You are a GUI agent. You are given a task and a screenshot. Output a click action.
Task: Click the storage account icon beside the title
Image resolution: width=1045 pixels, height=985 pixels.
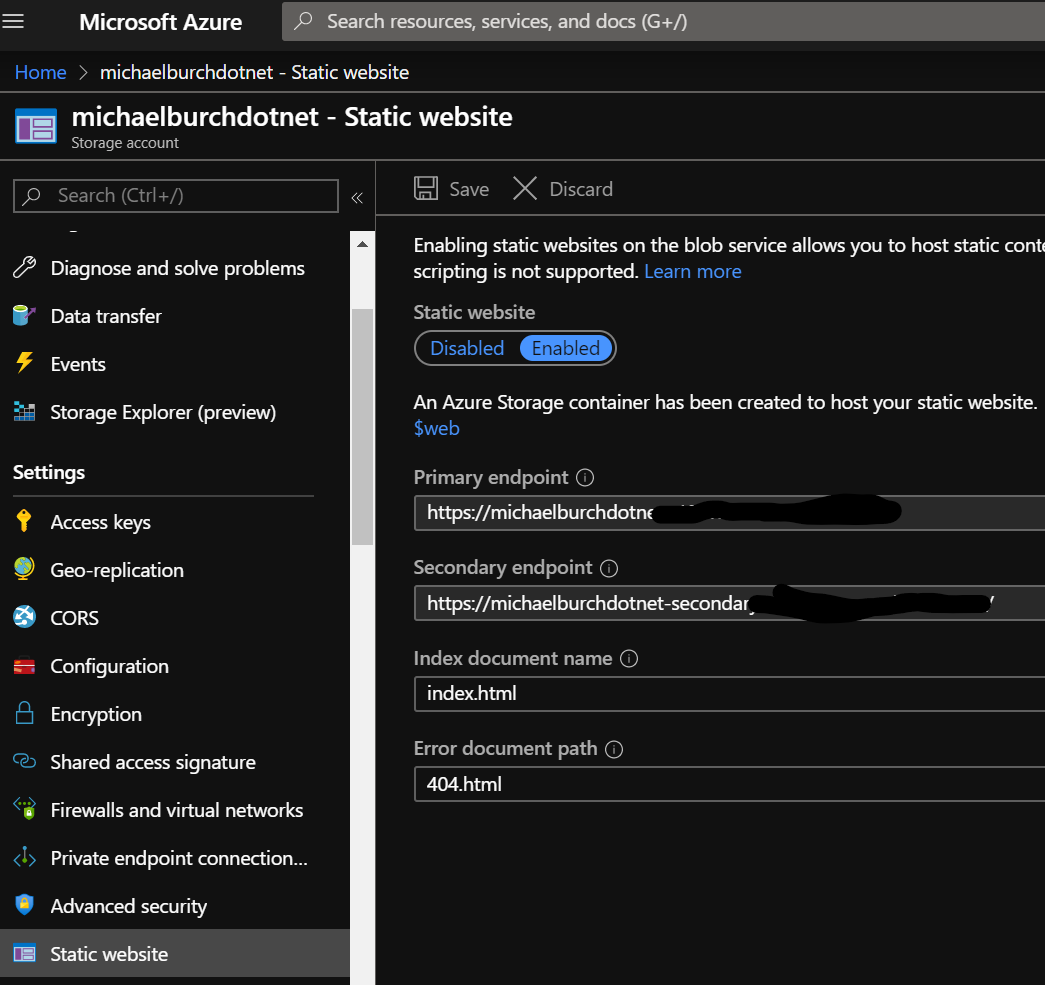click(36, 127)
